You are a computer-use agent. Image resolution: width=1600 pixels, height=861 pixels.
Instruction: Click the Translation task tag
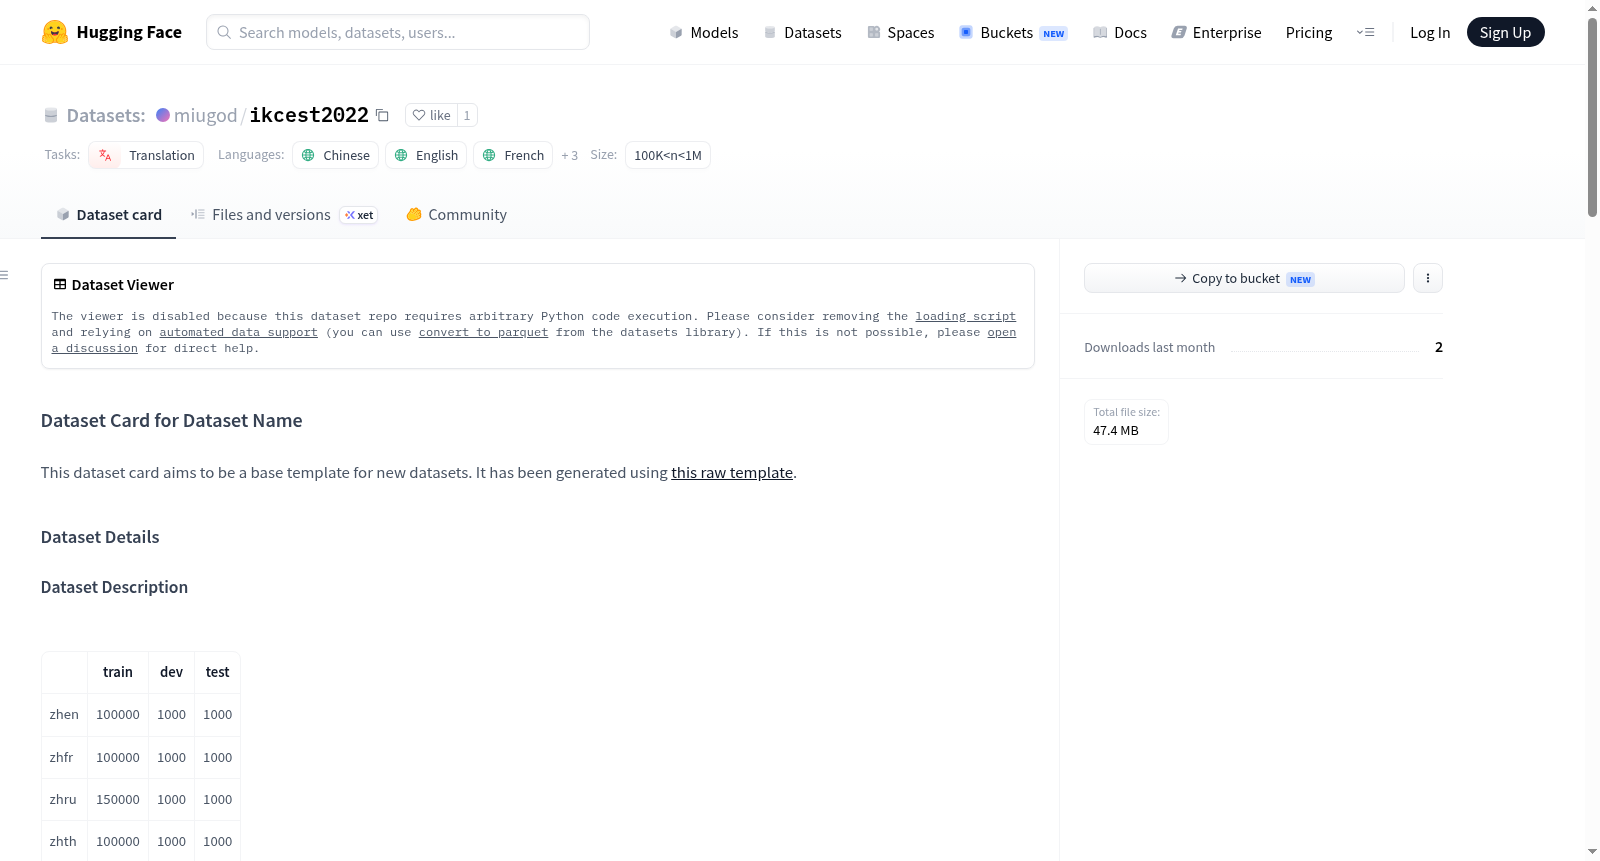(146, 155)
